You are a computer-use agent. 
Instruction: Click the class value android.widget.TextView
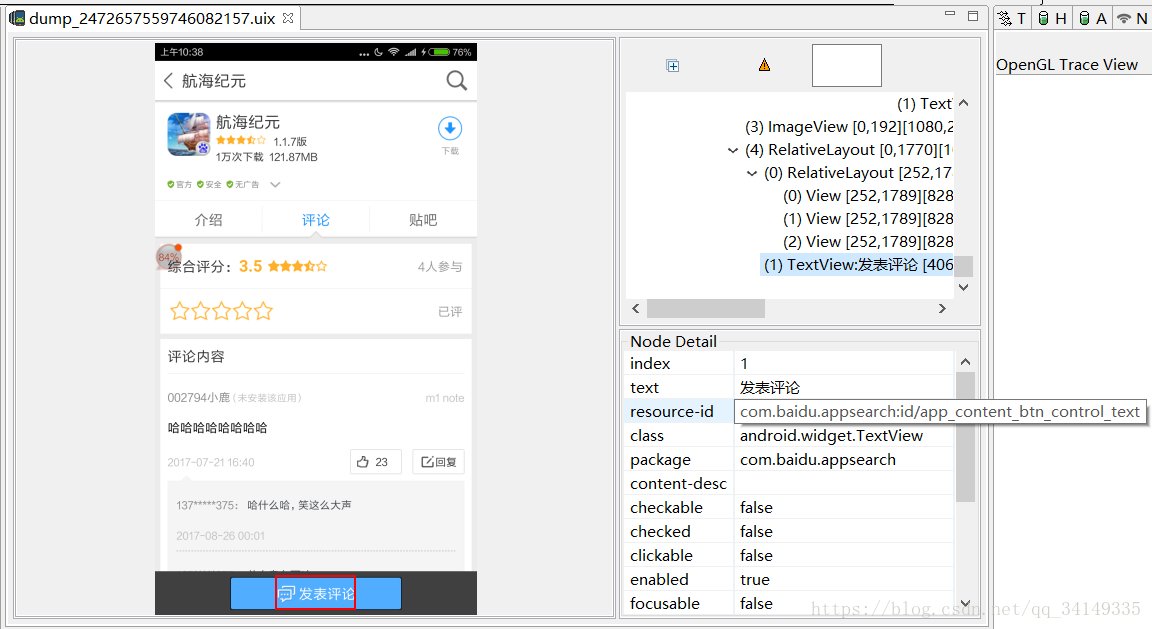click(x=831, y=436)
